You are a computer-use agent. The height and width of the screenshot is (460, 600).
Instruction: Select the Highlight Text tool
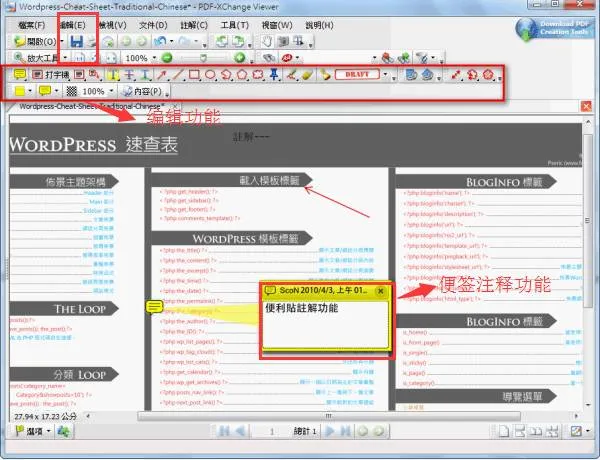pyautogui.click(x=112, y=74)
